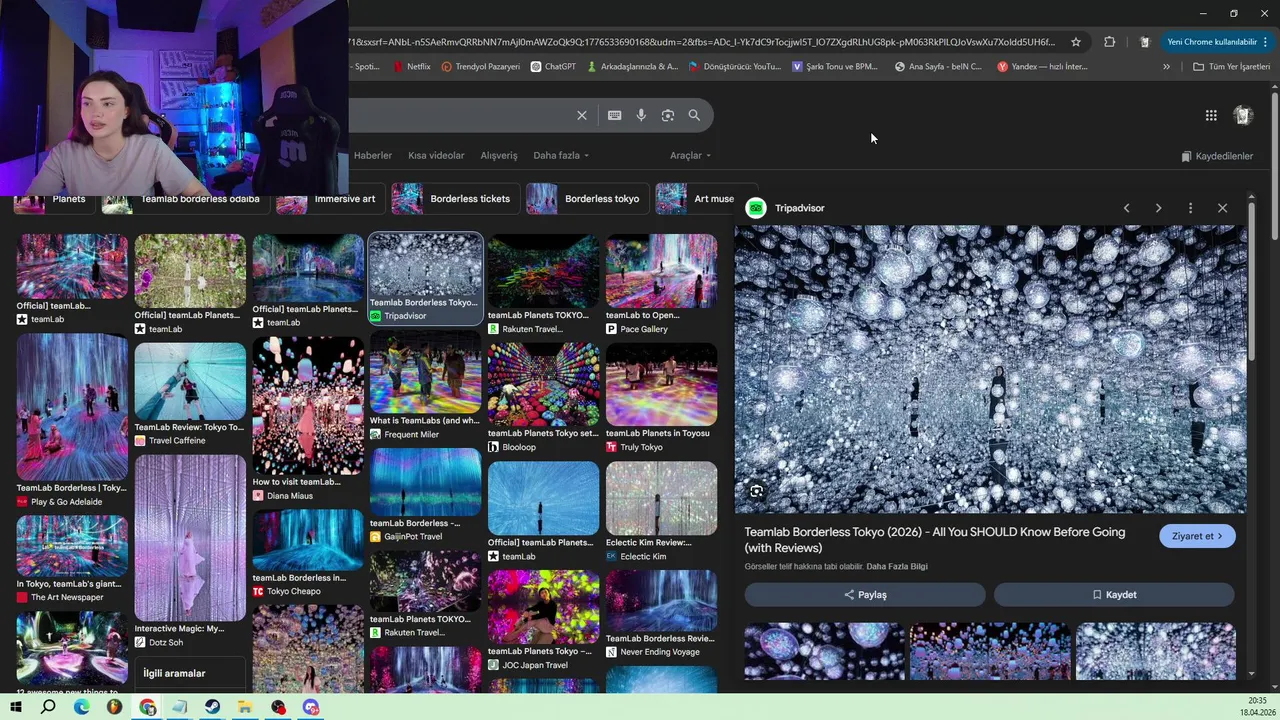The height and width of the screenshot is (720, 1280).
Task: Clear the Google search box with X
Action: click(x=581, y=115)
